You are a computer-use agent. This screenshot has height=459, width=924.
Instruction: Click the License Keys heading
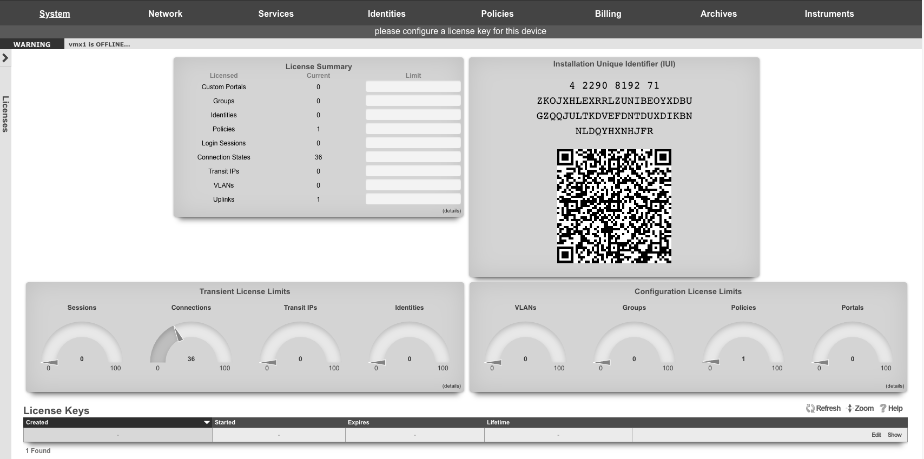point(57,411)
